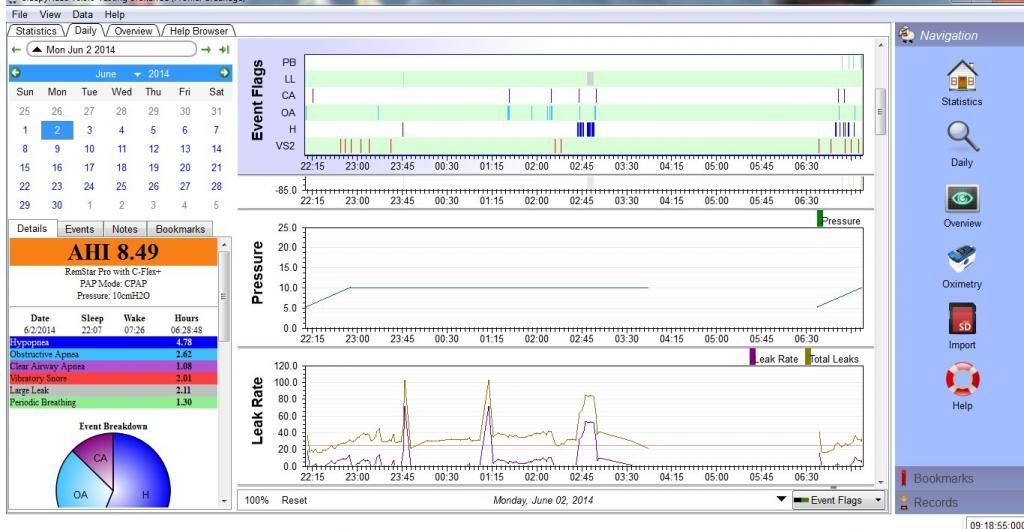
Task: Open Help lifebuoy icon
Action: [963, 379]
